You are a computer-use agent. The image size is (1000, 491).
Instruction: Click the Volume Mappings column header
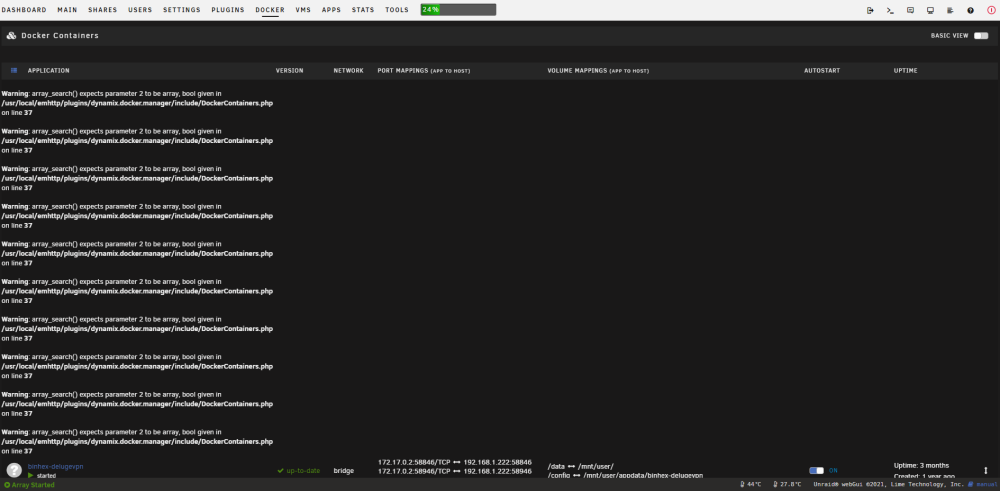(x=598, y=71)
